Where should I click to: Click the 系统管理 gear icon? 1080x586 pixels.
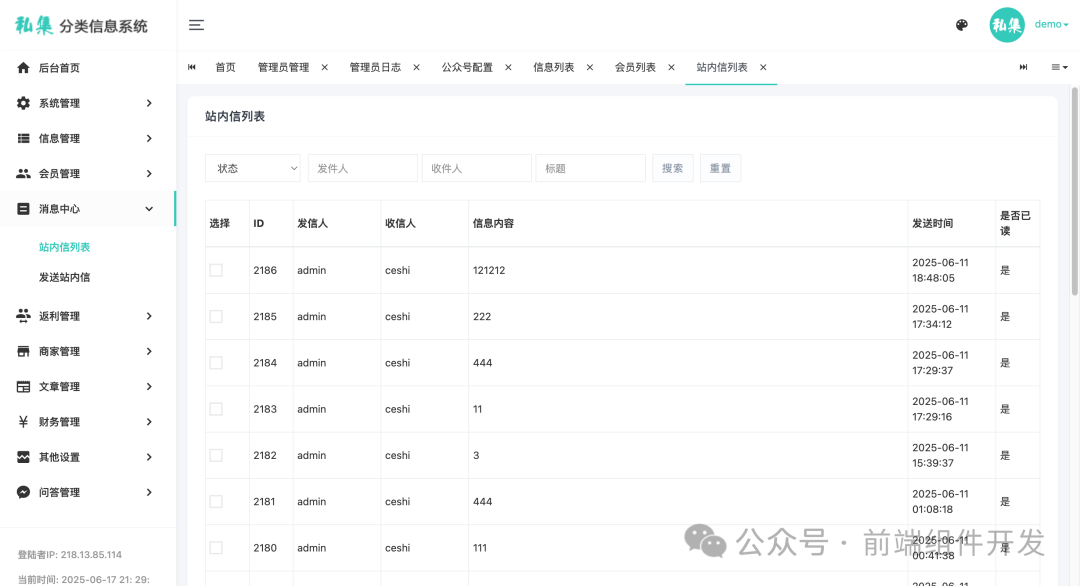coord(24,102)
